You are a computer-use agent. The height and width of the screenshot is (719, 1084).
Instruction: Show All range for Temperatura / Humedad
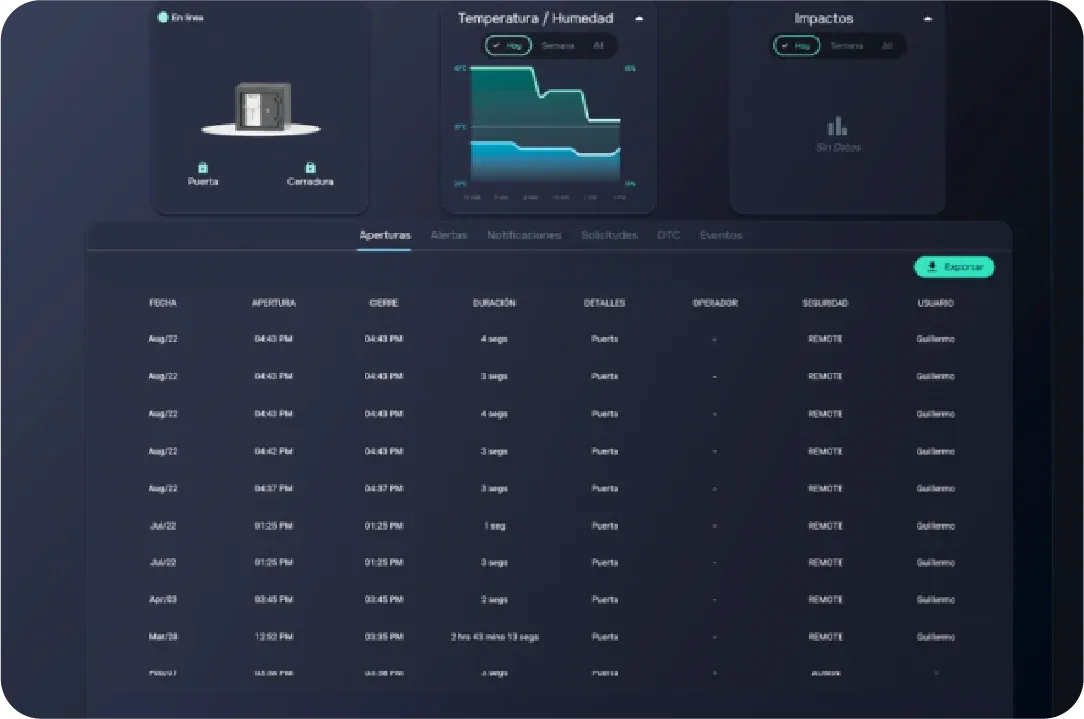pos(599,46)
